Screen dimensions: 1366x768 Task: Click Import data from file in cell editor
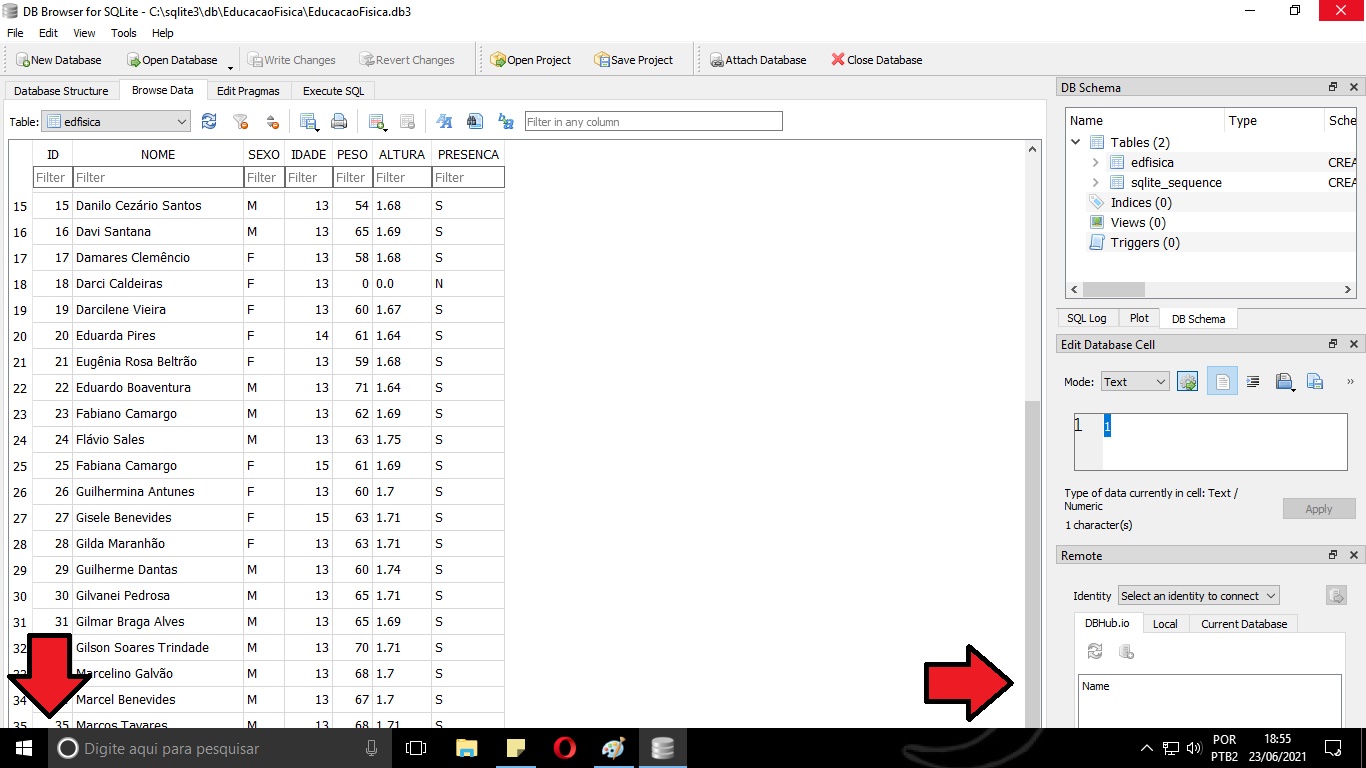[1285, 381]
